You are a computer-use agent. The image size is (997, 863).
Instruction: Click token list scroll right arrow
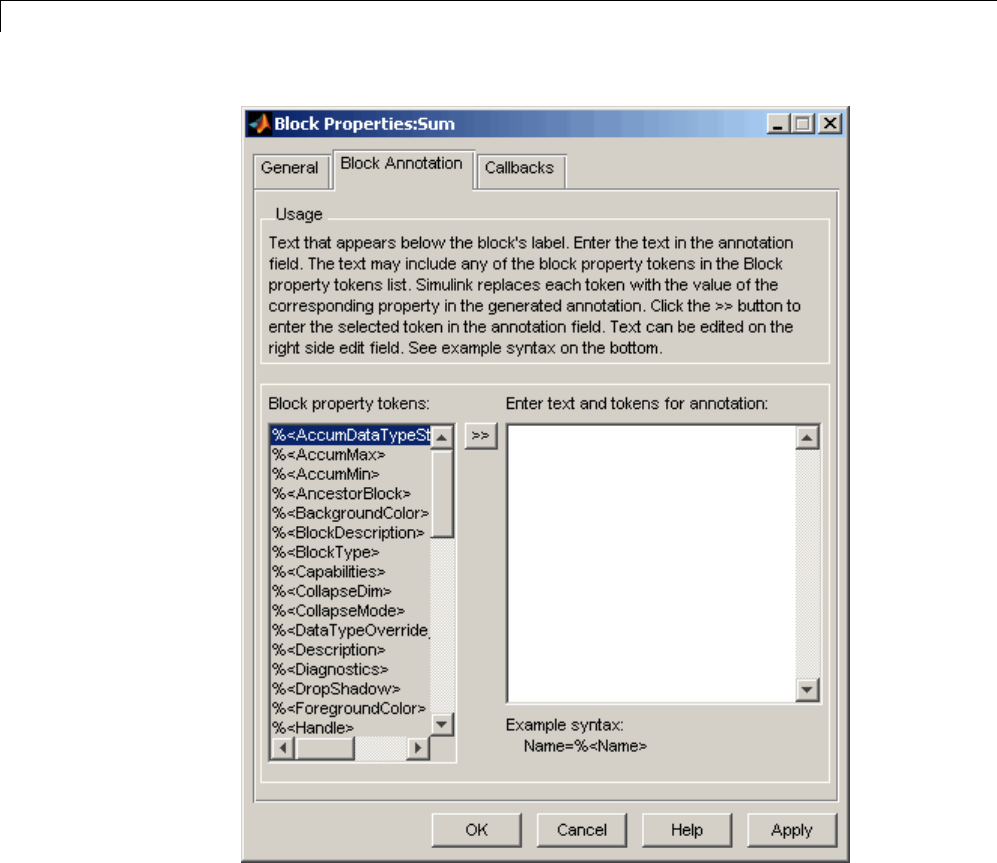click(x=418, y=748)
